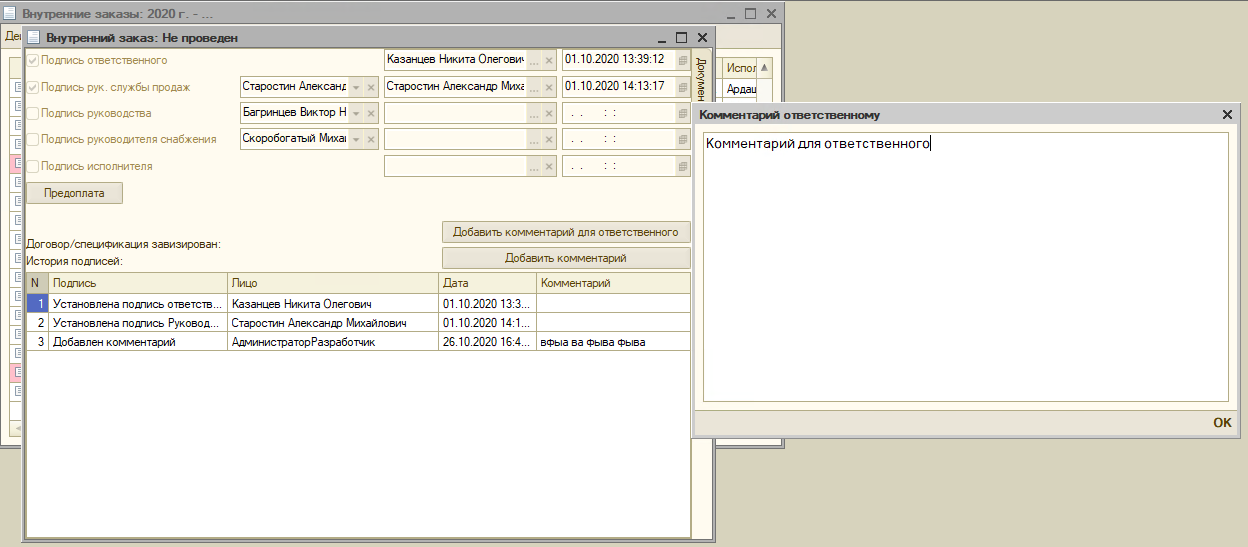Click the comment cell вфыа ва фыва фыва
Screen dimensions: 1248x547
tap(613, 342)
